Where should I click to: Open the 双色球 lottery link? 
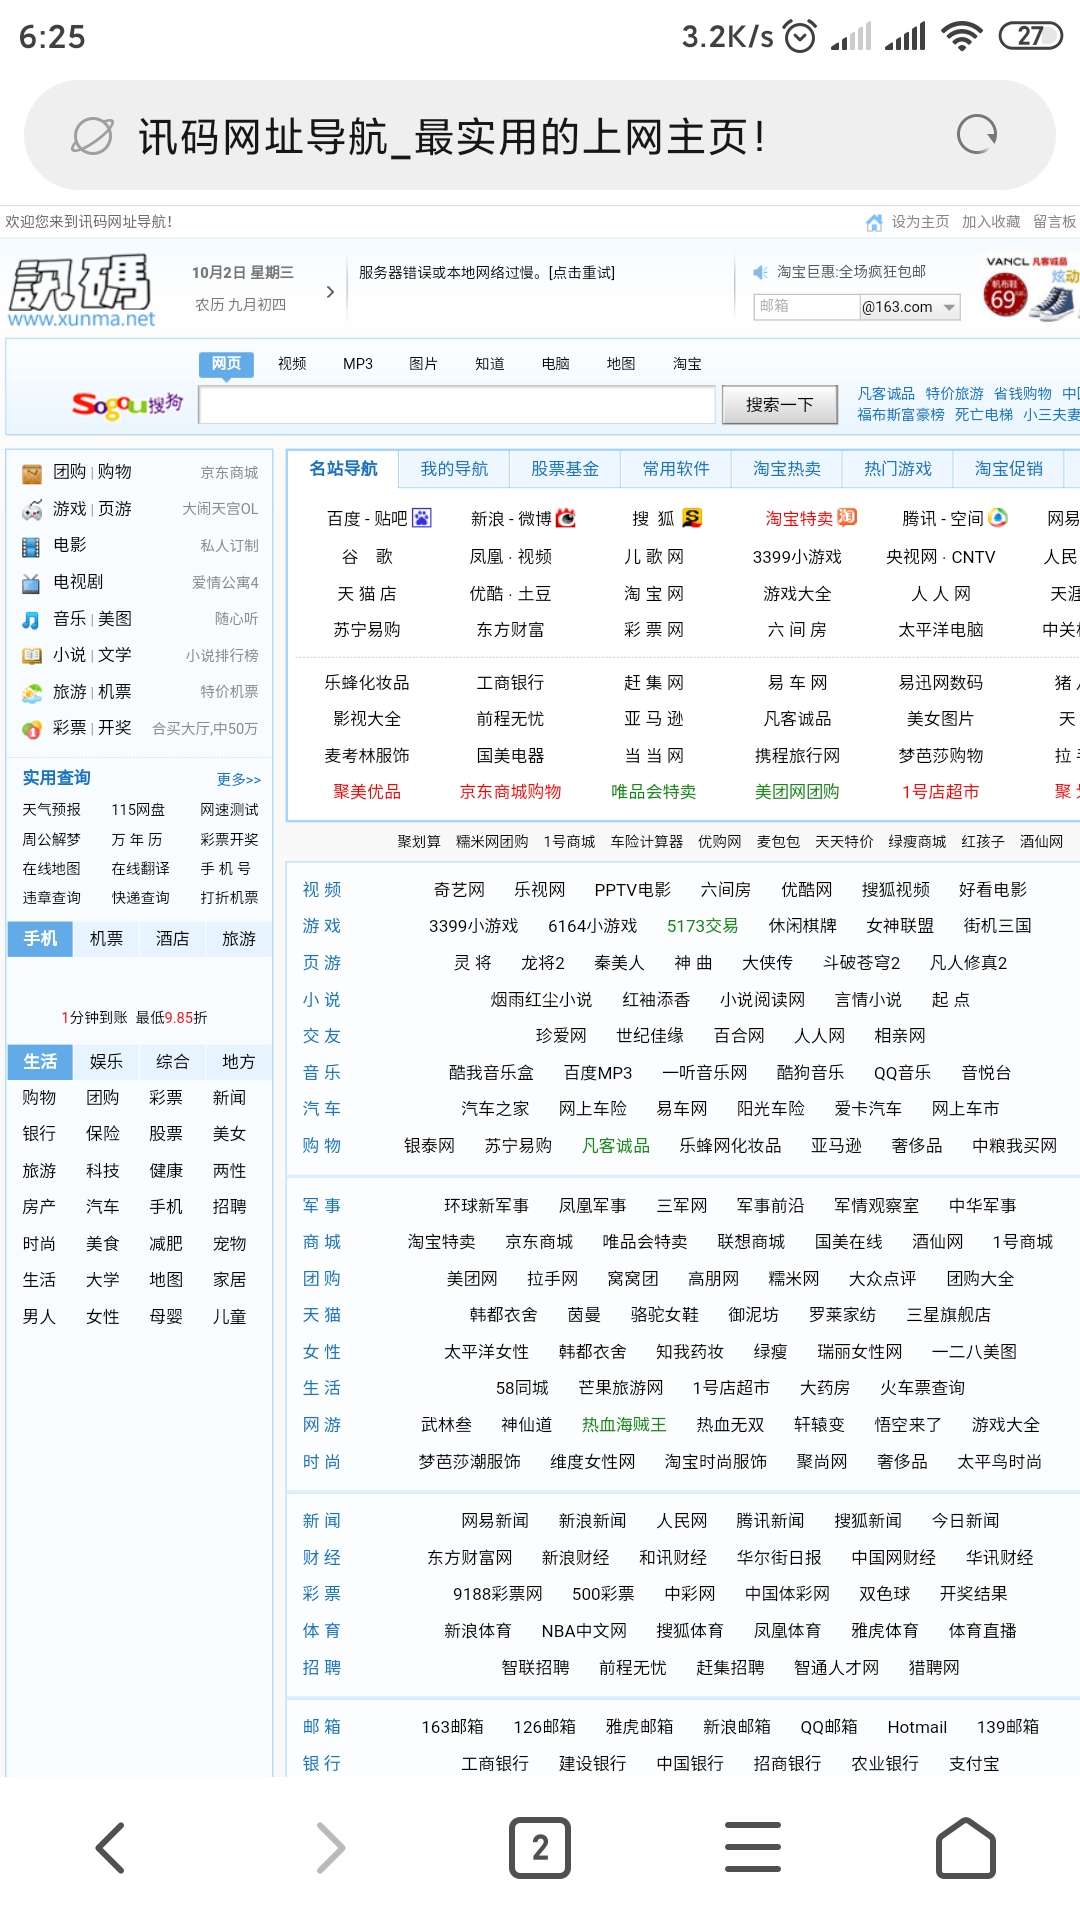885,1594
